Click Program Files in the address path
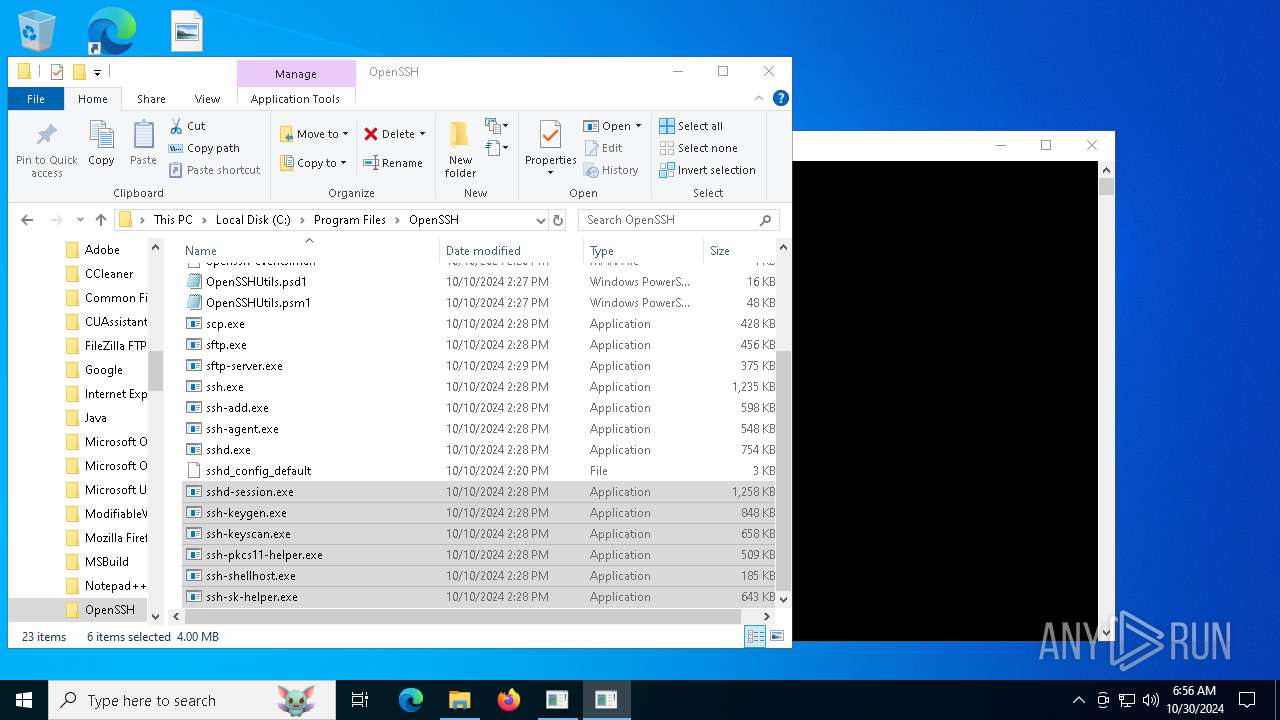This screenshot has width=1280, height=720. point(349,220)
